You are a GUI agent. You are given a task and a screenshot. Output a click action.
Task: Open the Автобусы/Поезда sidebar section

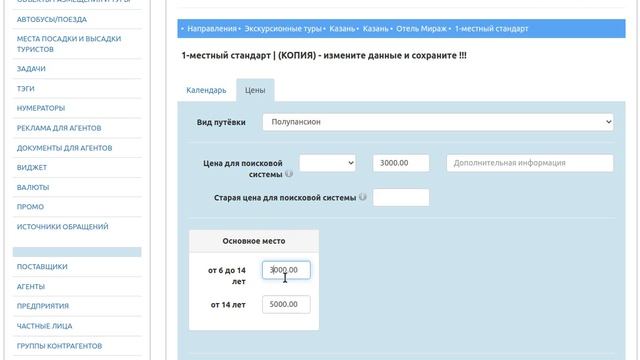coord(51,19)
